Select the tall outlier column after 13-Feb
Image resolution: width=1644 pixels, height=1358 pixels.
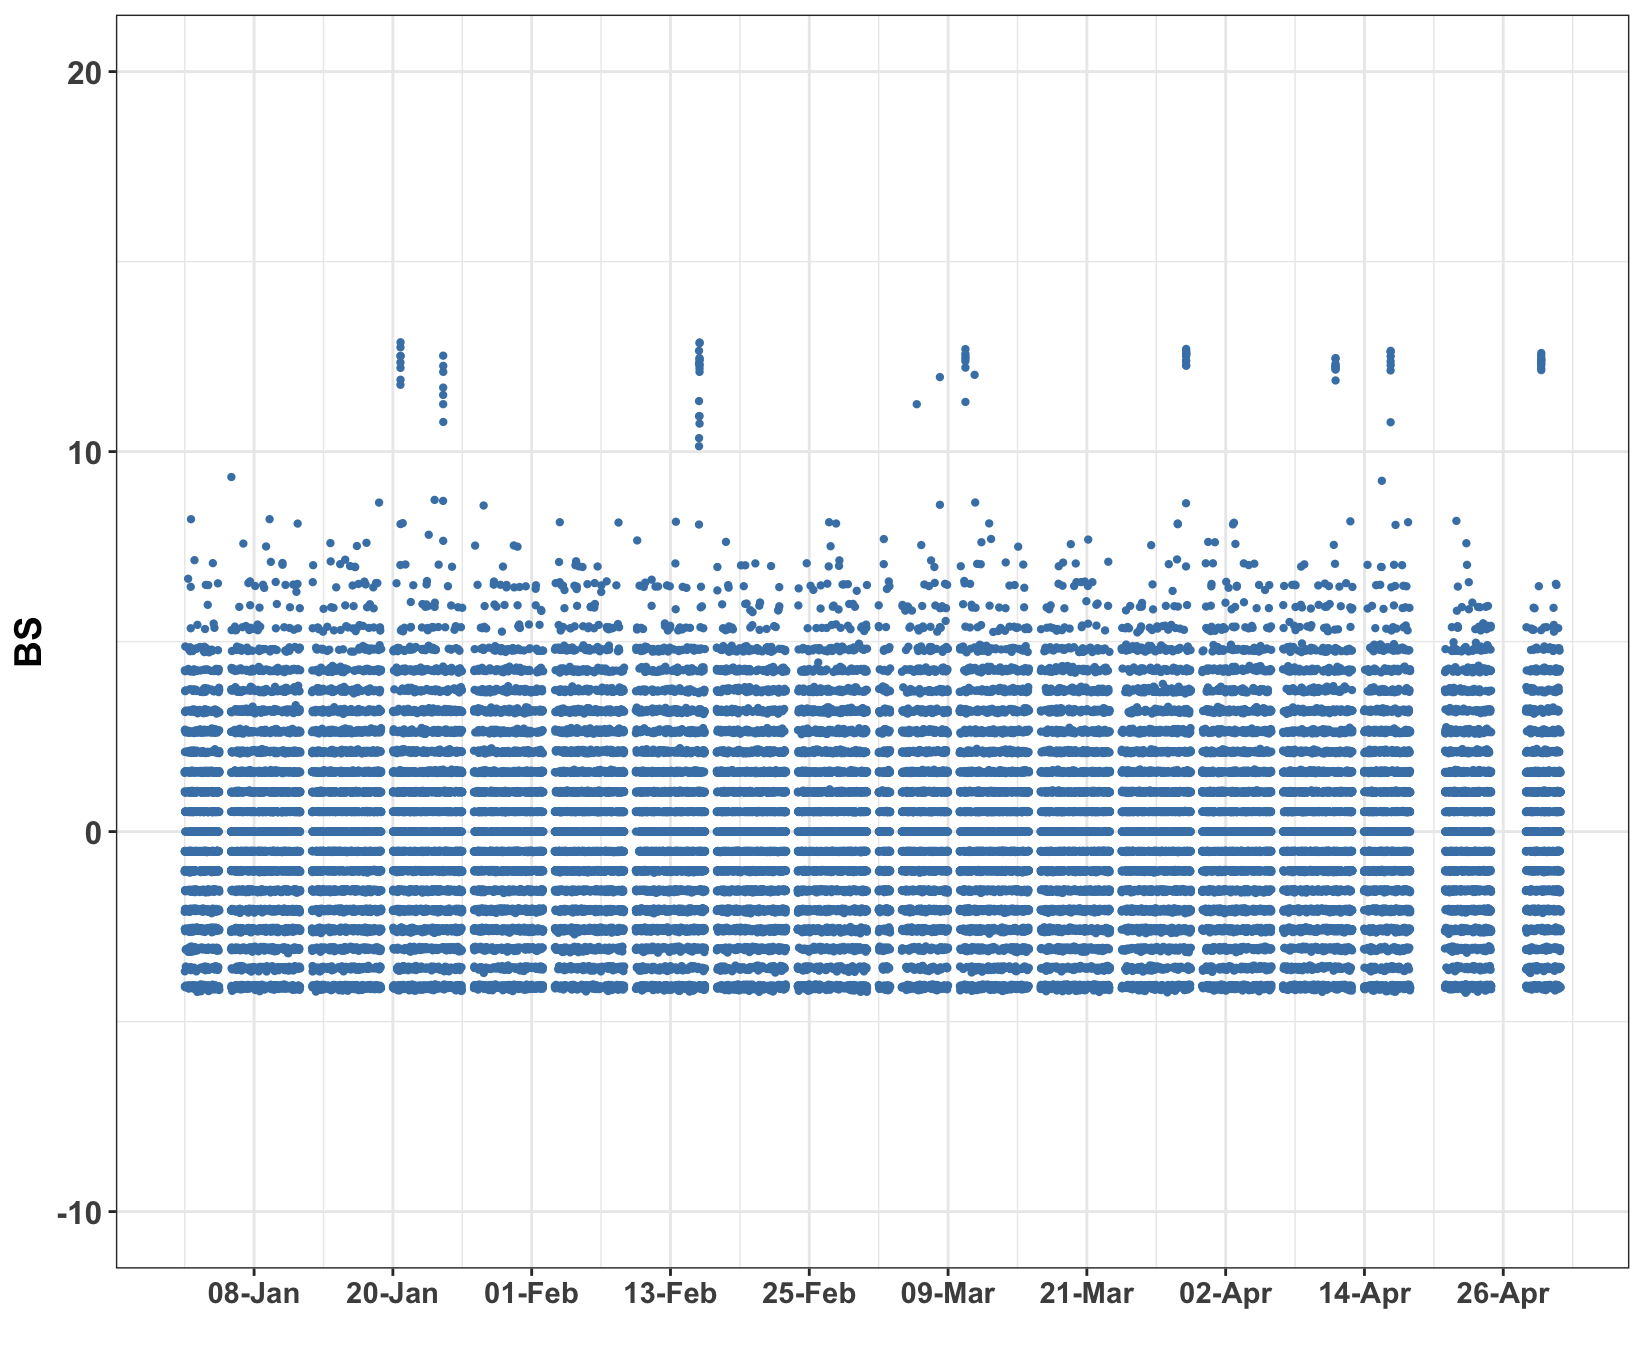coord(699,393)
